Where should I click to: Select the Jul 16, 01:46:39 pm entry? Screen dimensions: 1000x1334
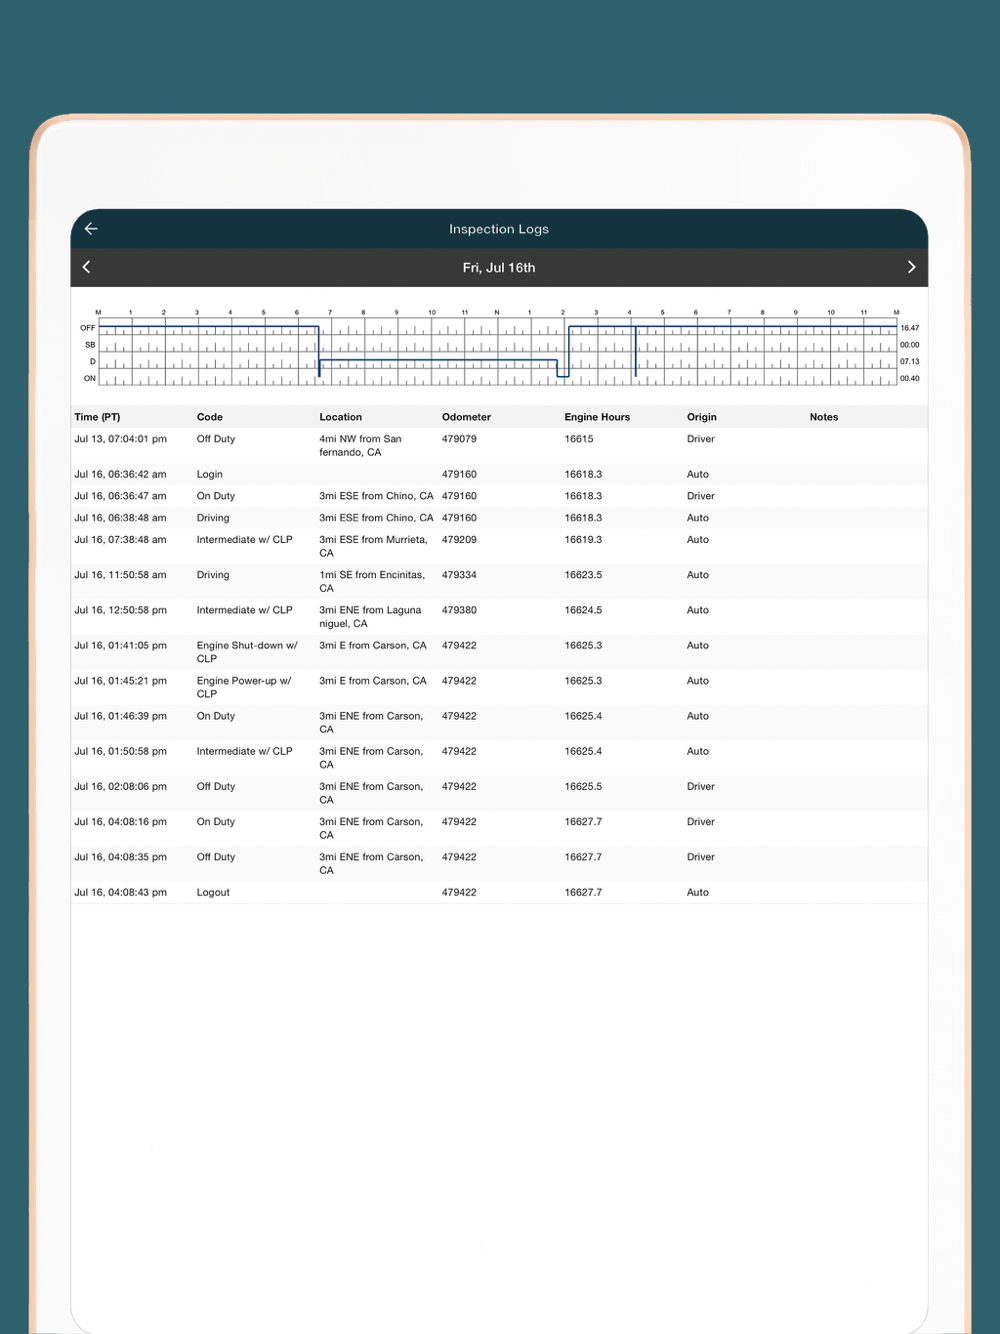499,722
